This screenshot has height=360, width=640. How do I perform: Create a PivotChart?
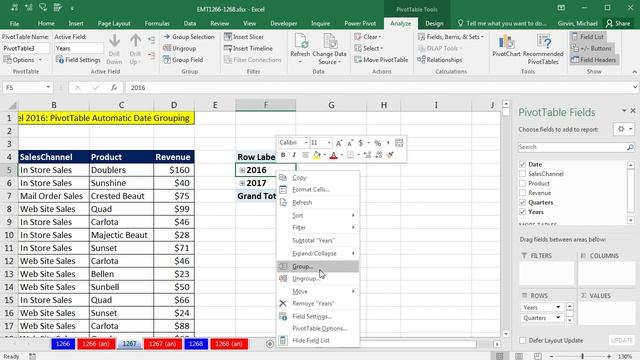(506, 46)
